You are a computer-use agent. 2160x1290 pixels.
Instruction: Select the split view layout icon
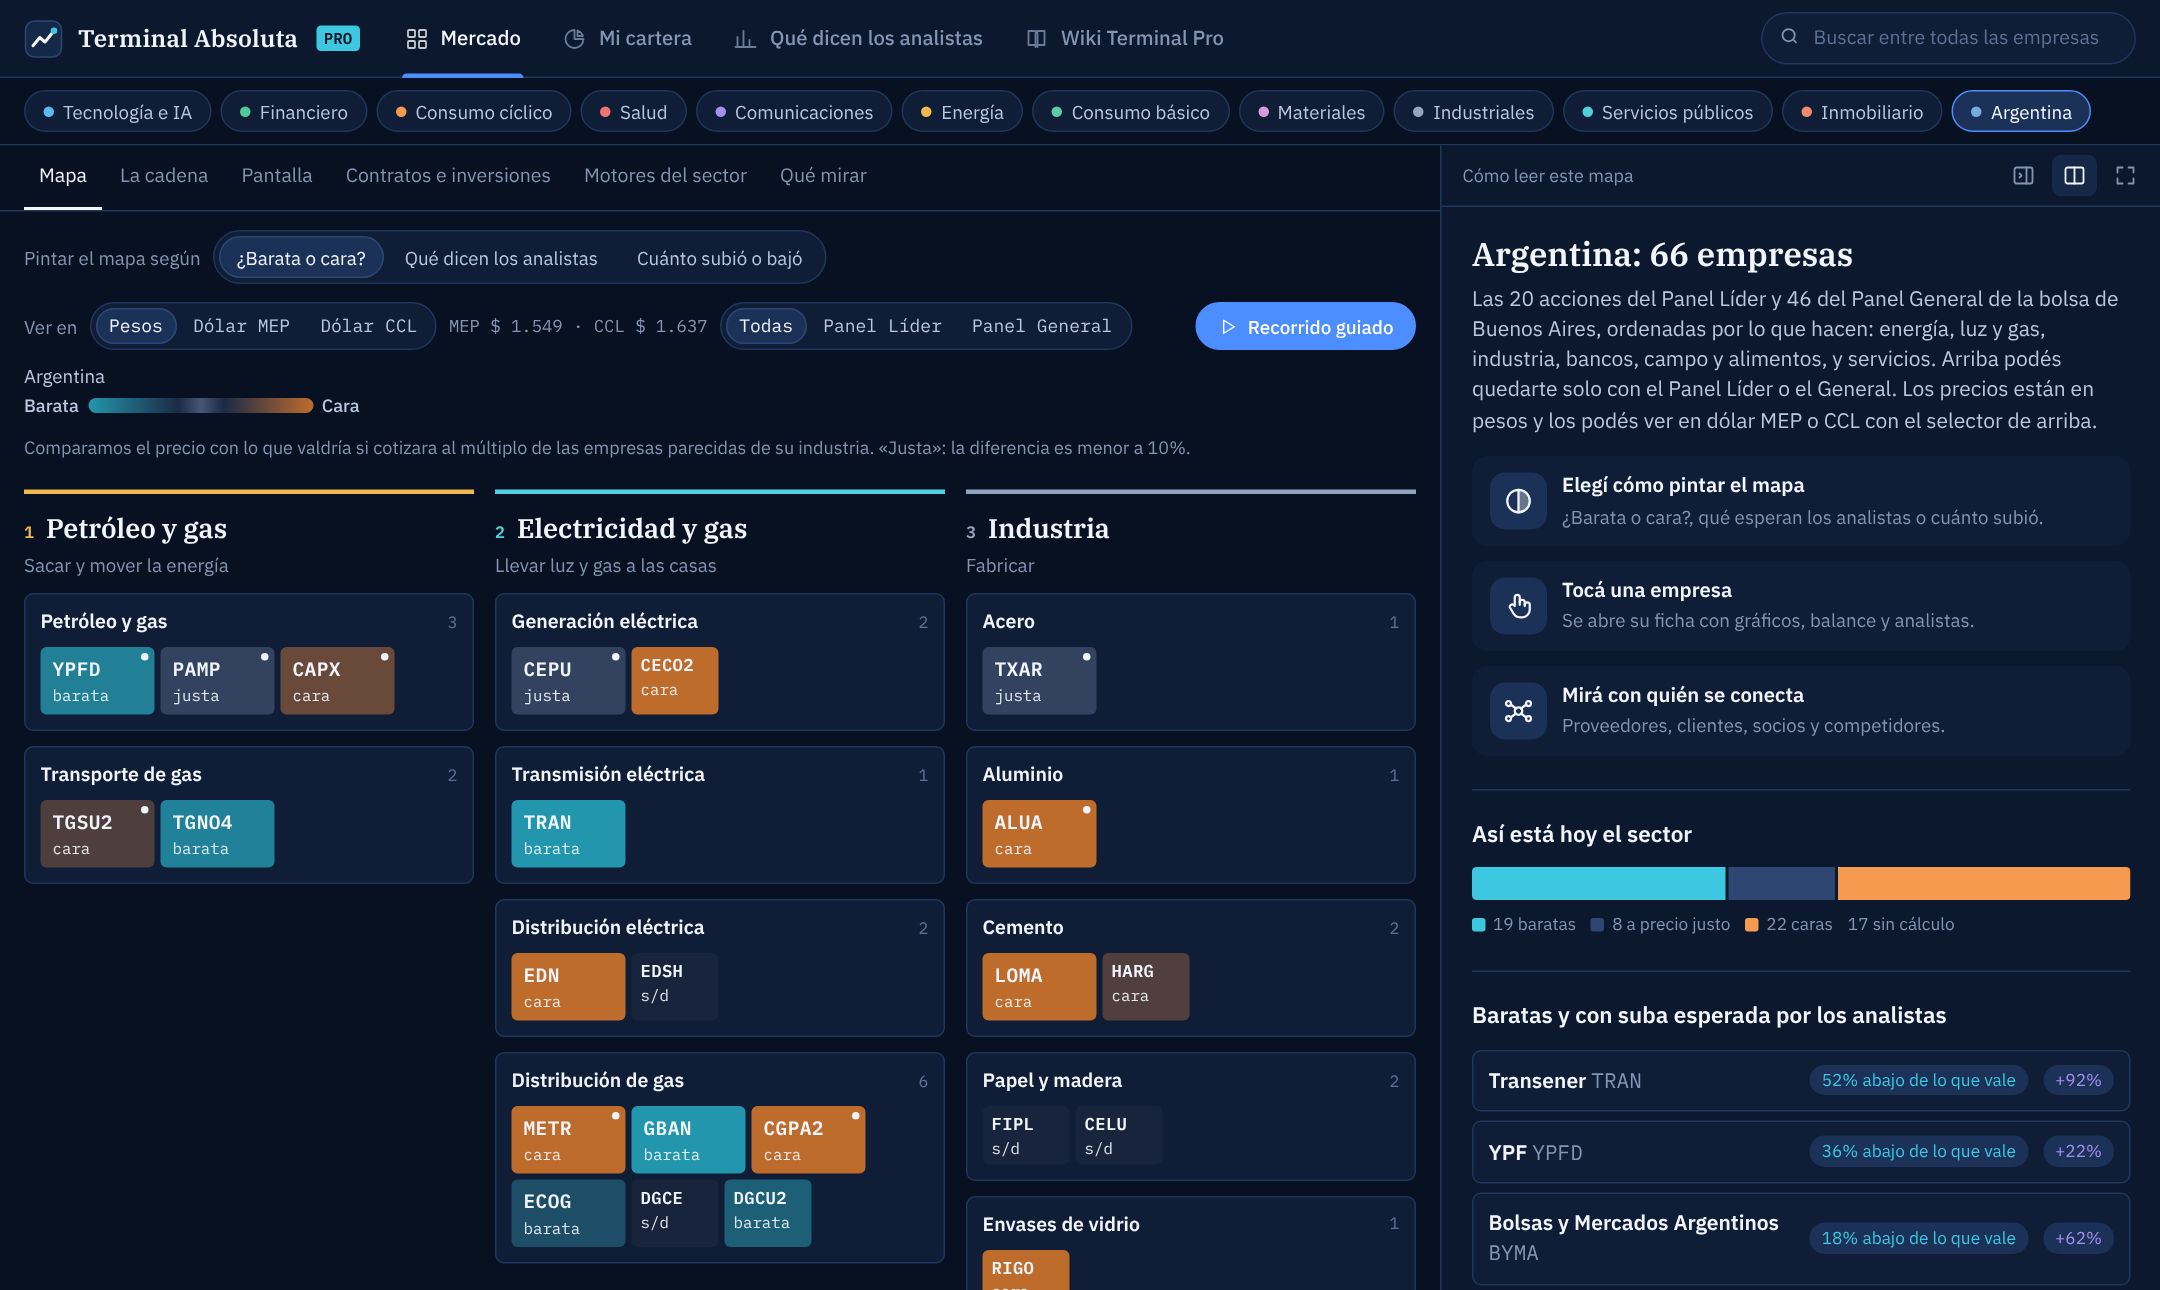2074,176
